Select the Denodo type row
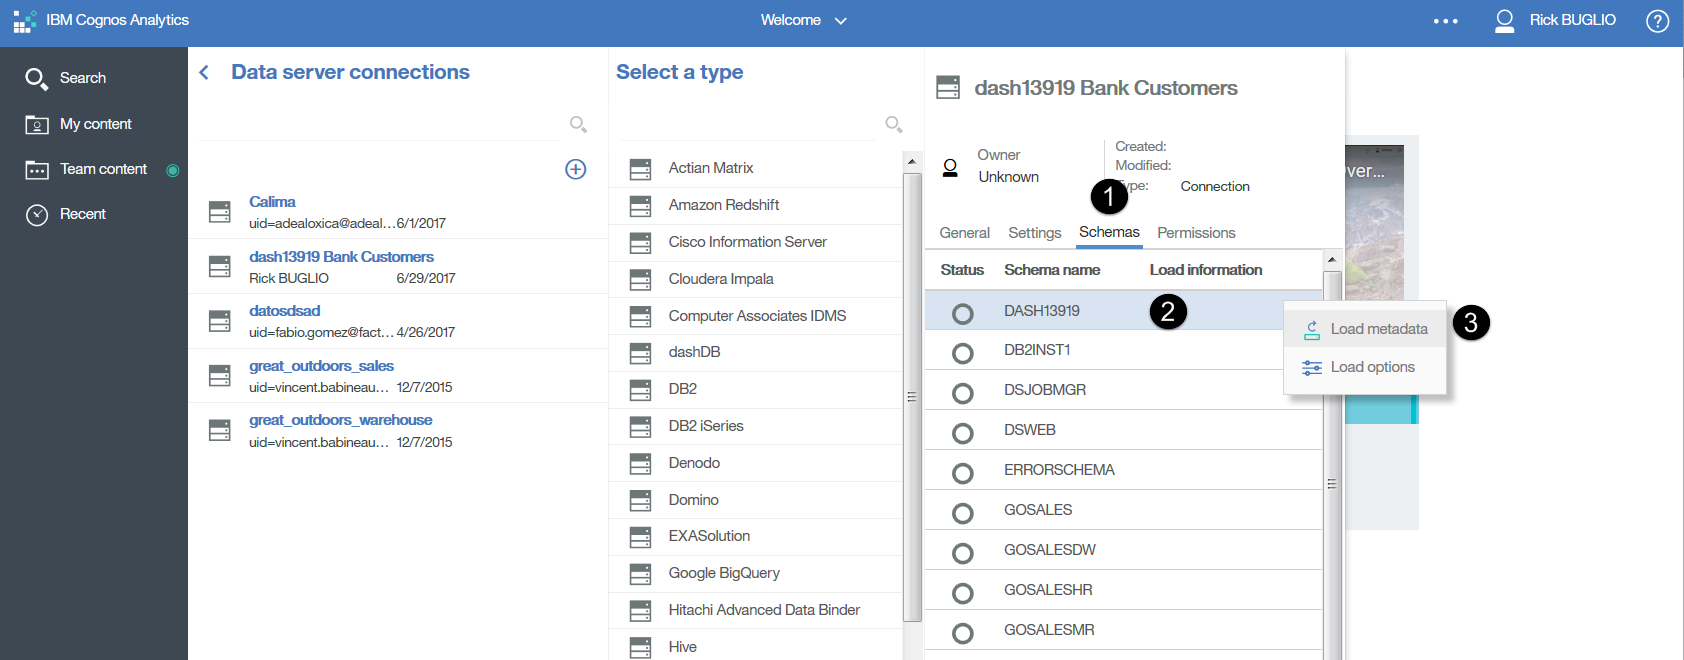The width and height of the screenshot is (1684, 660). coord(756,463)
